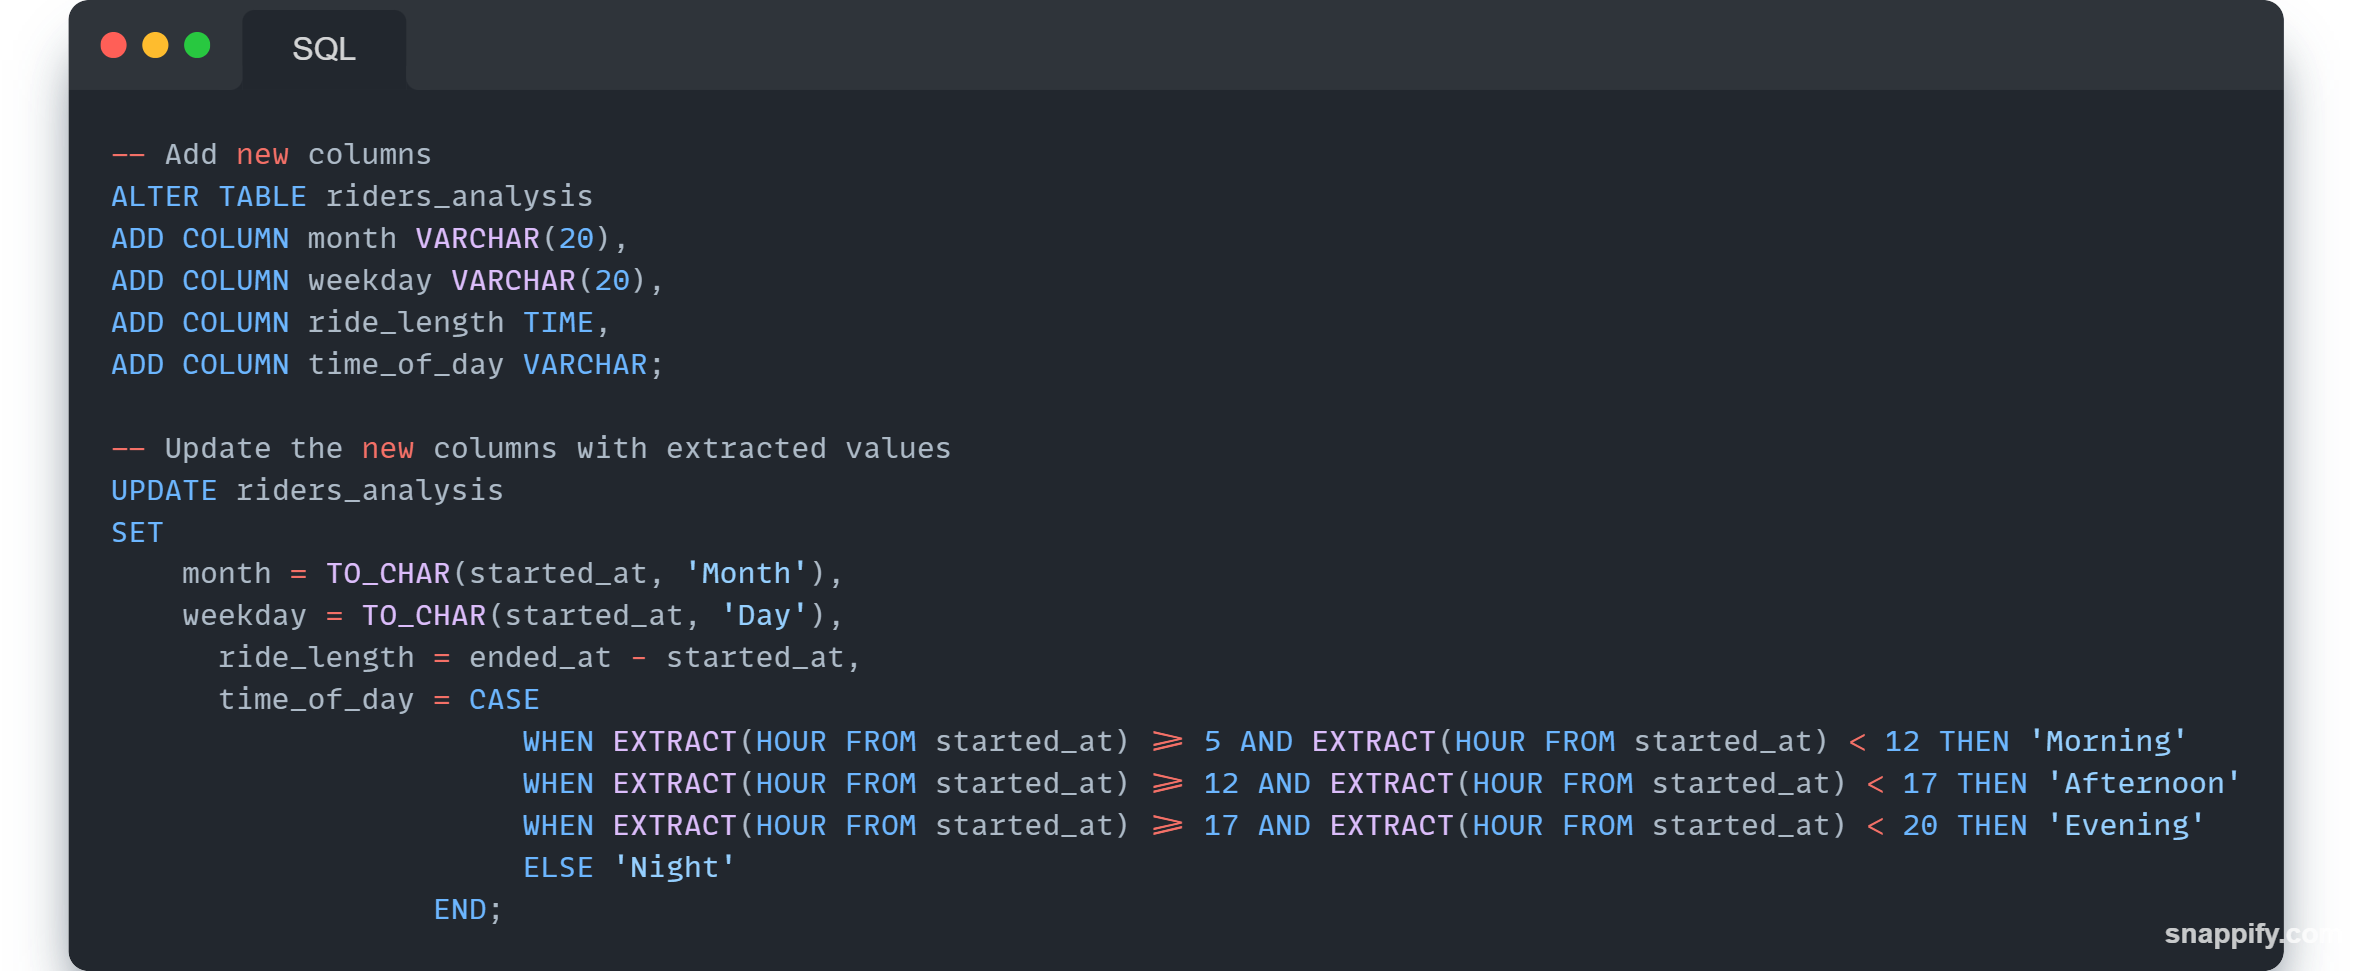Click 'WHEN' on the Evening line
Viewport: 2353px width, 971px height.
point(558,825)
